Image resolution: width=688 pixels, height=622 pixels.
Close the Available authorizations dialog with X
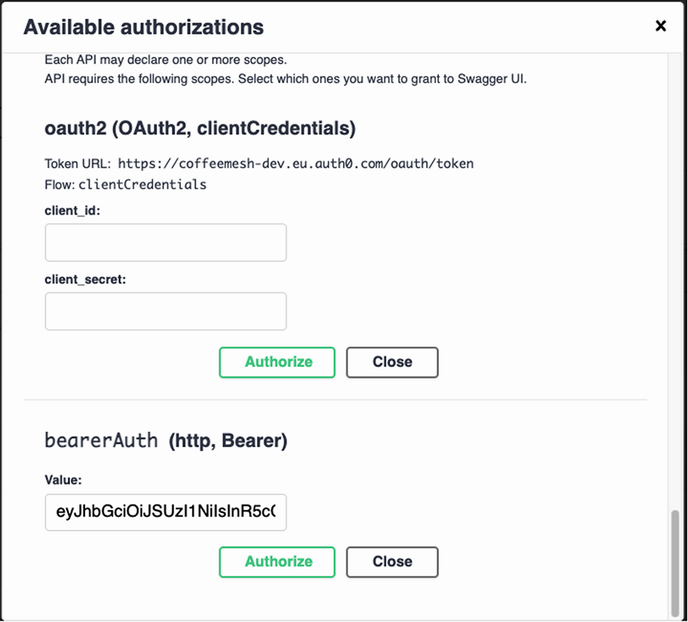(660, 26)
